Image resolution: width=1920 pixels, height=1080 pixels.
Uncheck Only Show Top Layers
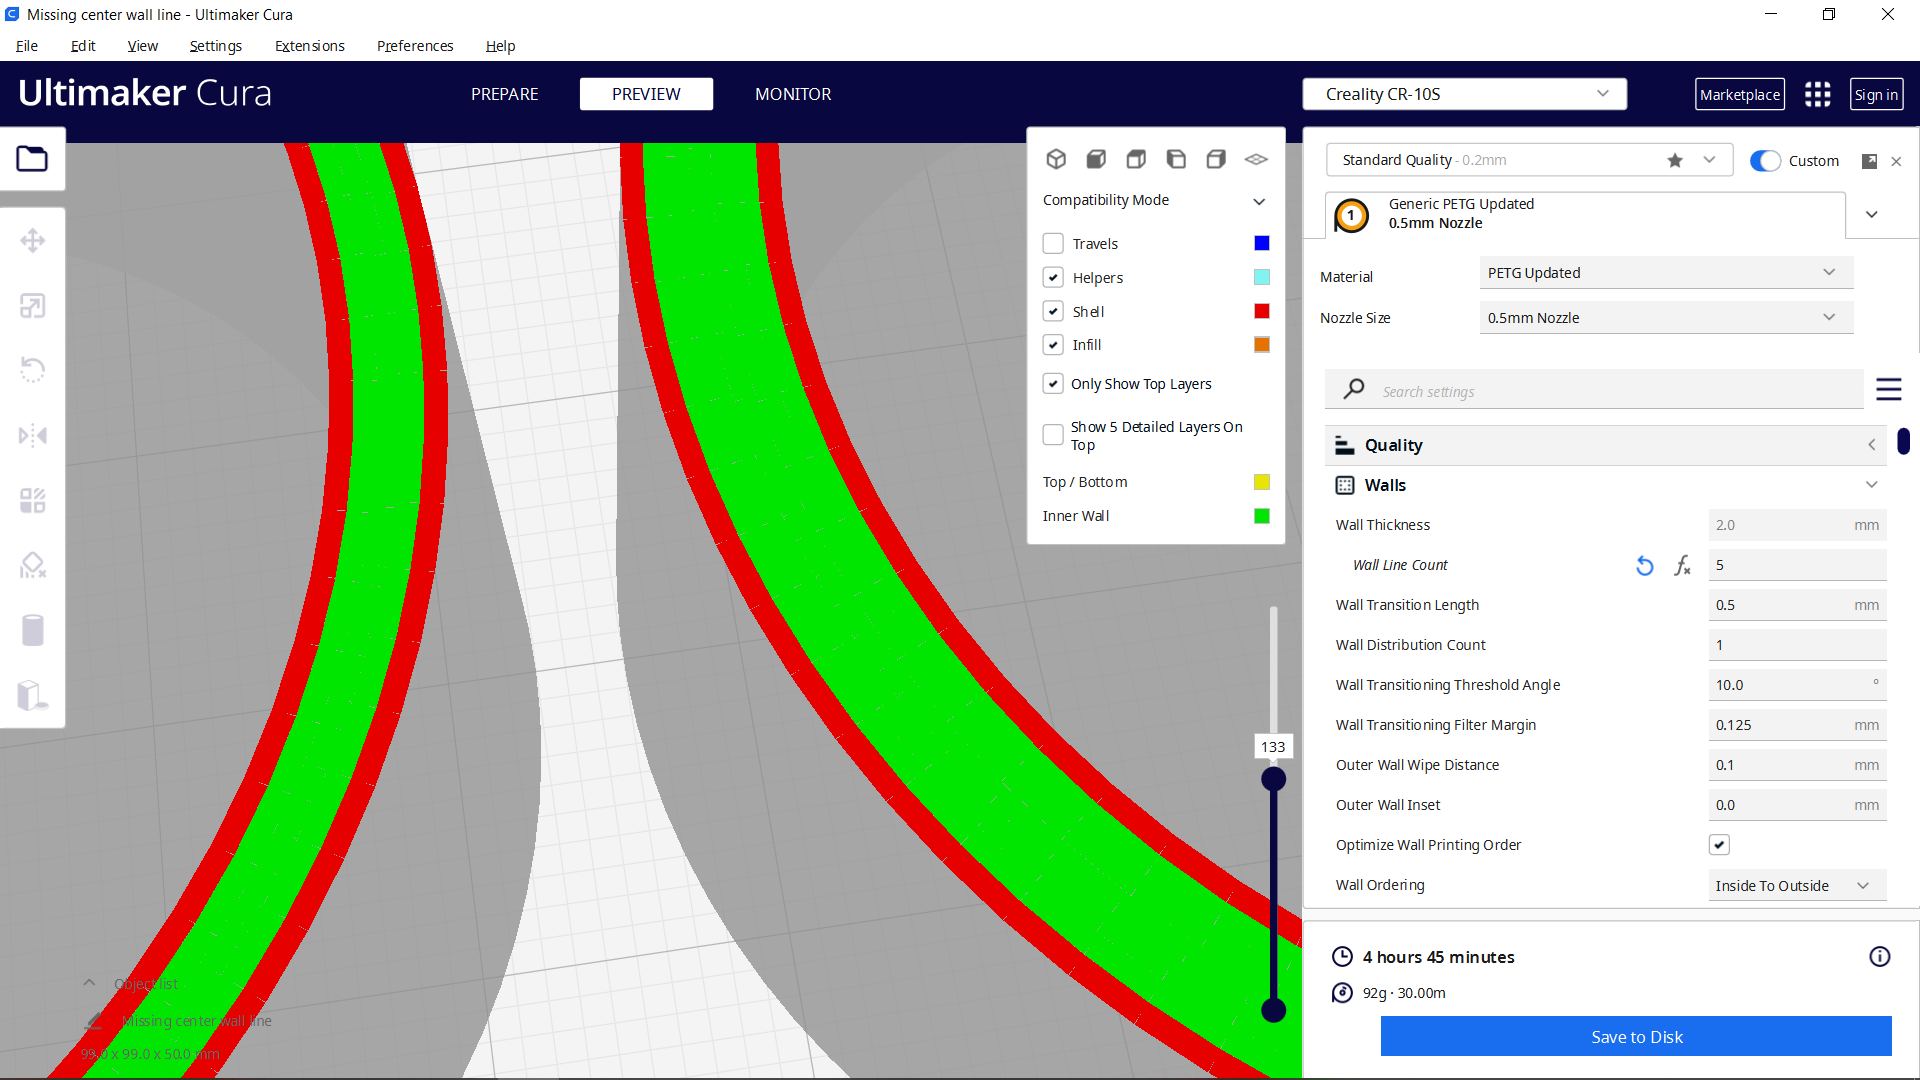pyautogui.click(x=1053, y=384)
